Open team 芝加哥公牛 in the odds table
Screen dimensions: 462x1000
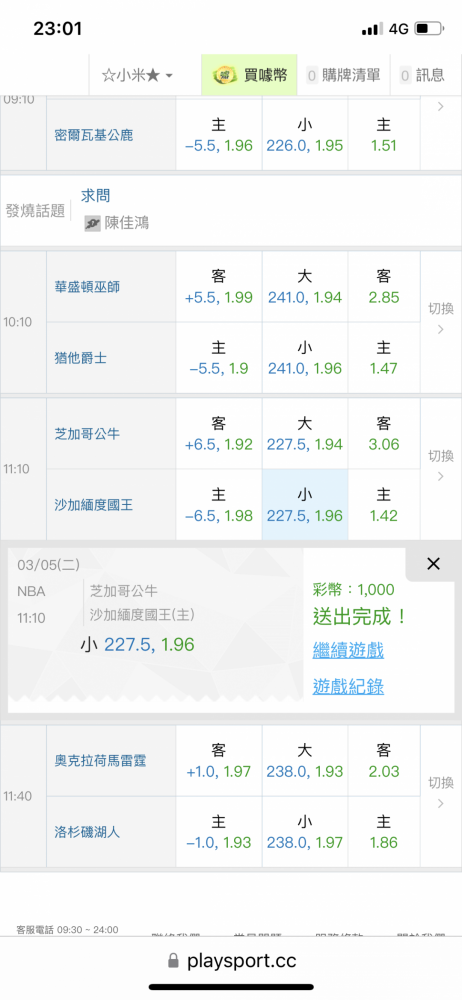tap(87, 434)
